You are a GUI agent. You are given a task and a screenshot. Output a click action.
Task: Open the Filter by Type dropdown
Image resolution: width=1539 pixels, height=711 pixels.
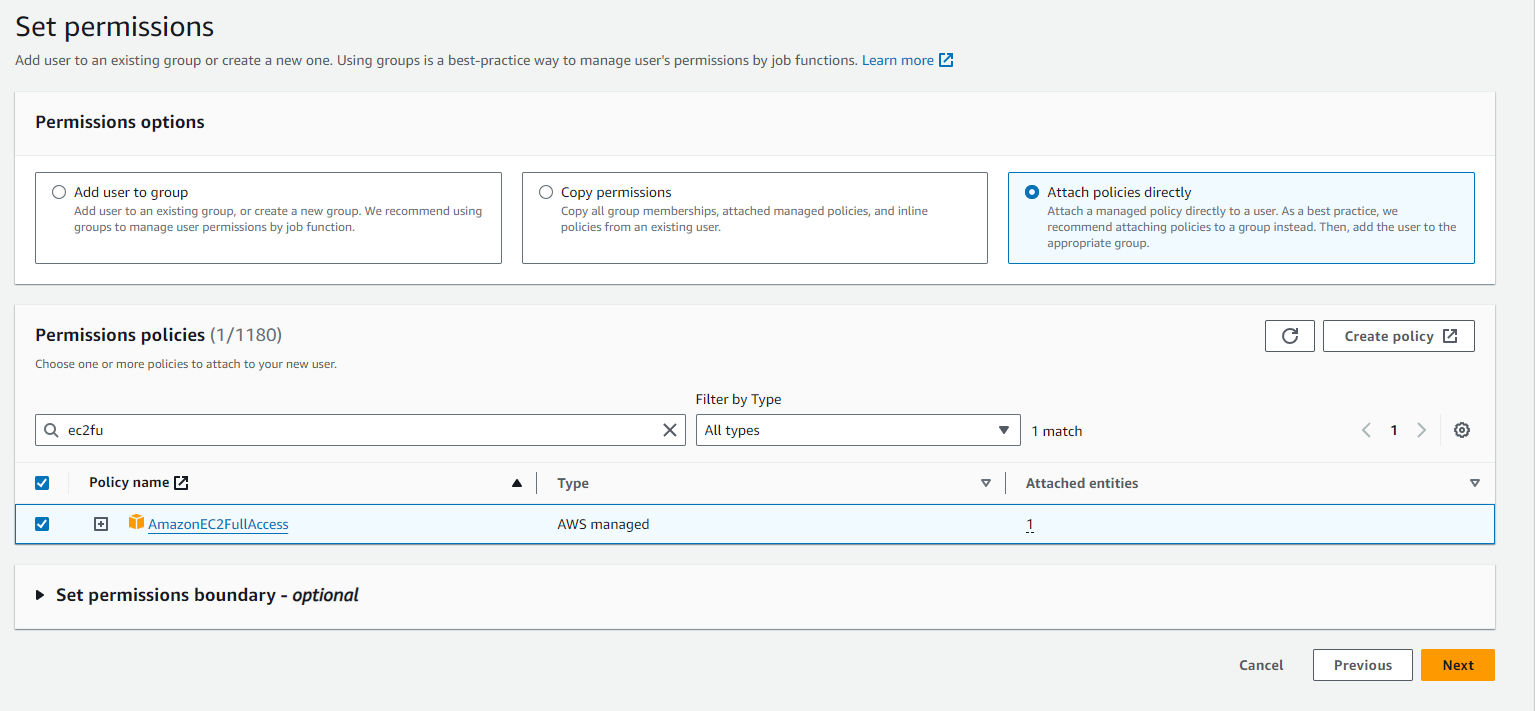[857, 430]
